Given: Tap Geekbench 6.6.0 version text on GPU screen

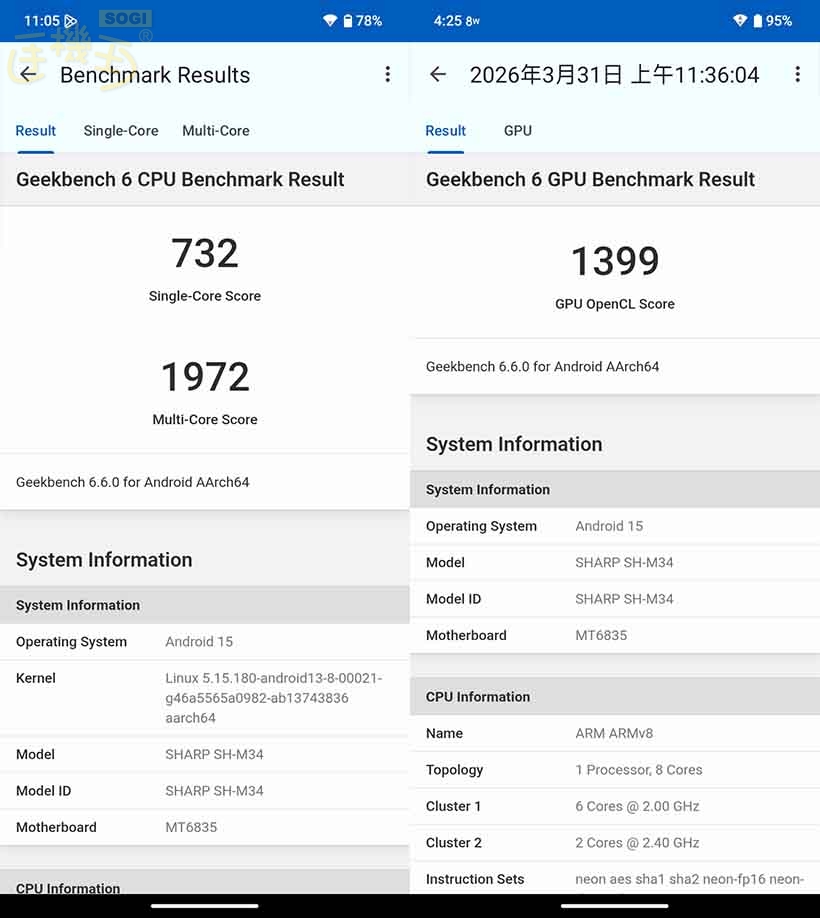Looking at the screenshot, I should 543,367.
